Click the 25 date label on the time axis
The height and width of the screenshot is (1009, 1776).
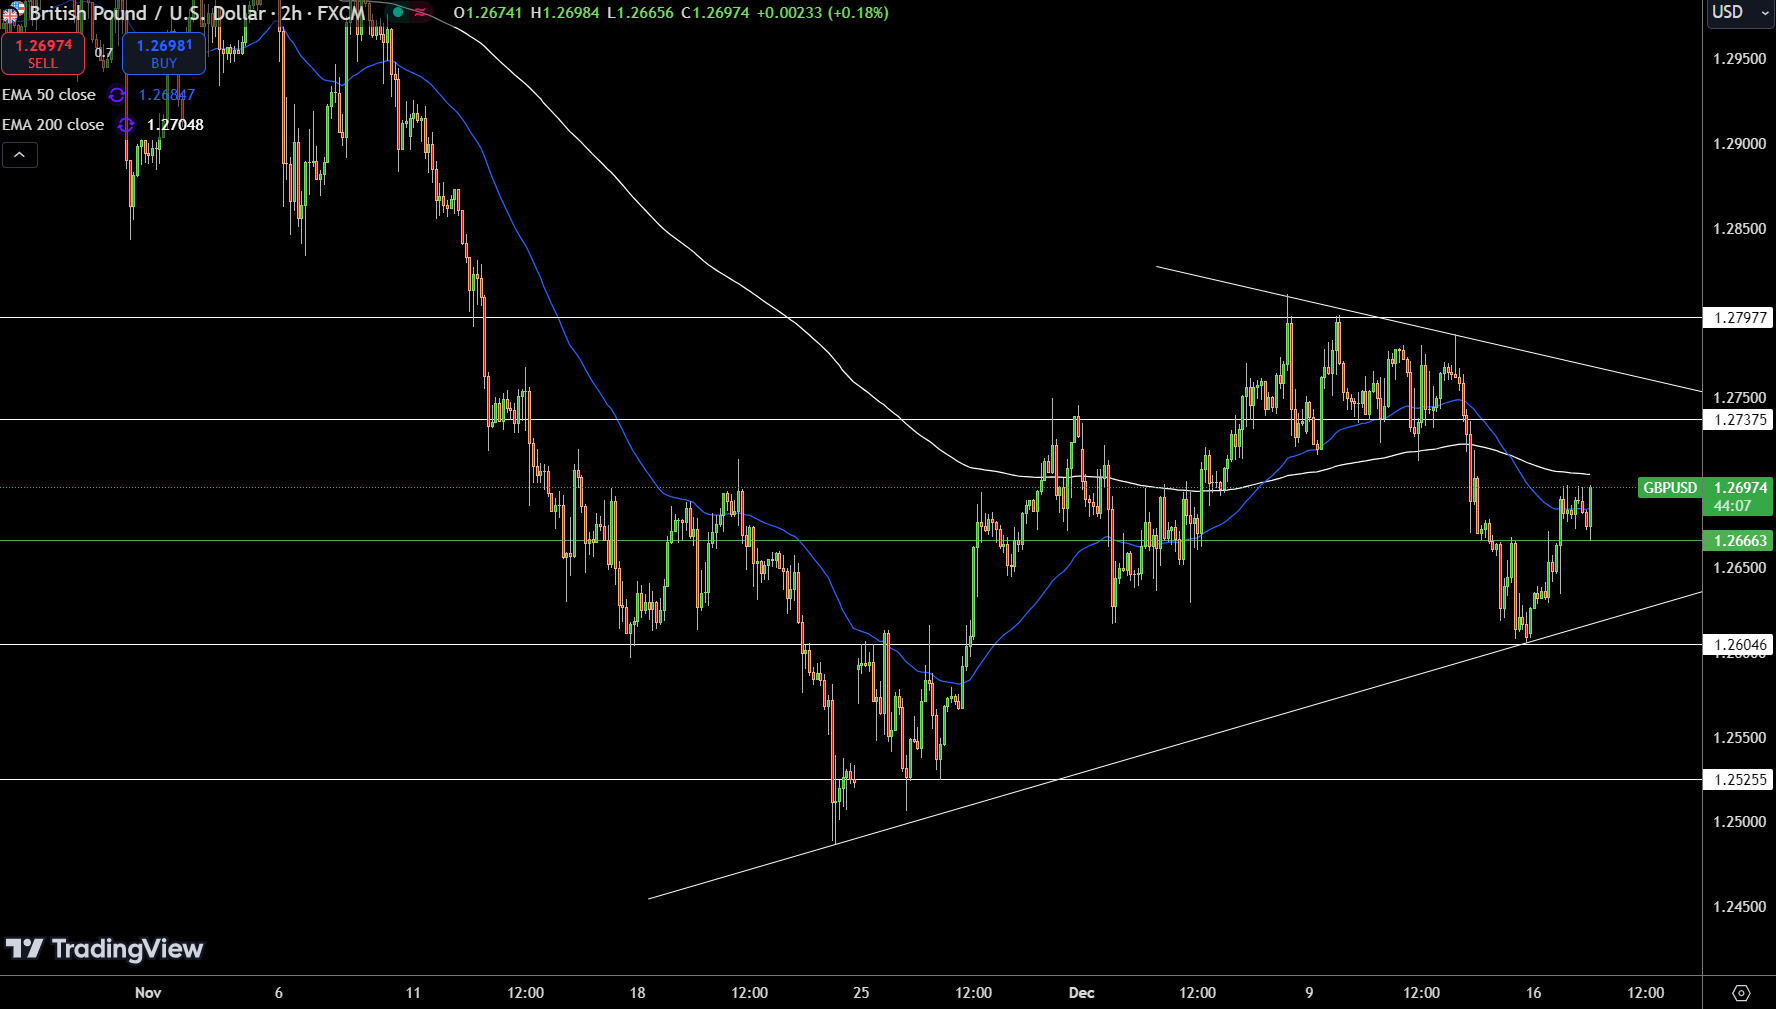tap(861, 993)
